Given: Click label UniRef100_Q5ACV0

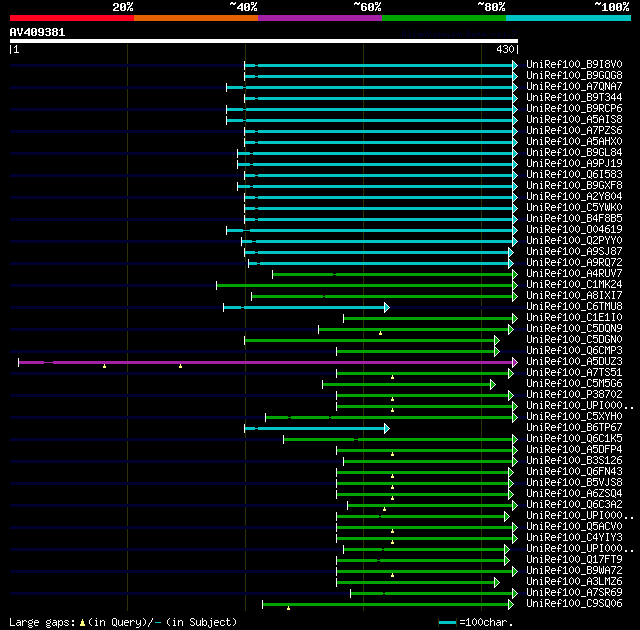Looking at the screenshot, I should 574,527.
